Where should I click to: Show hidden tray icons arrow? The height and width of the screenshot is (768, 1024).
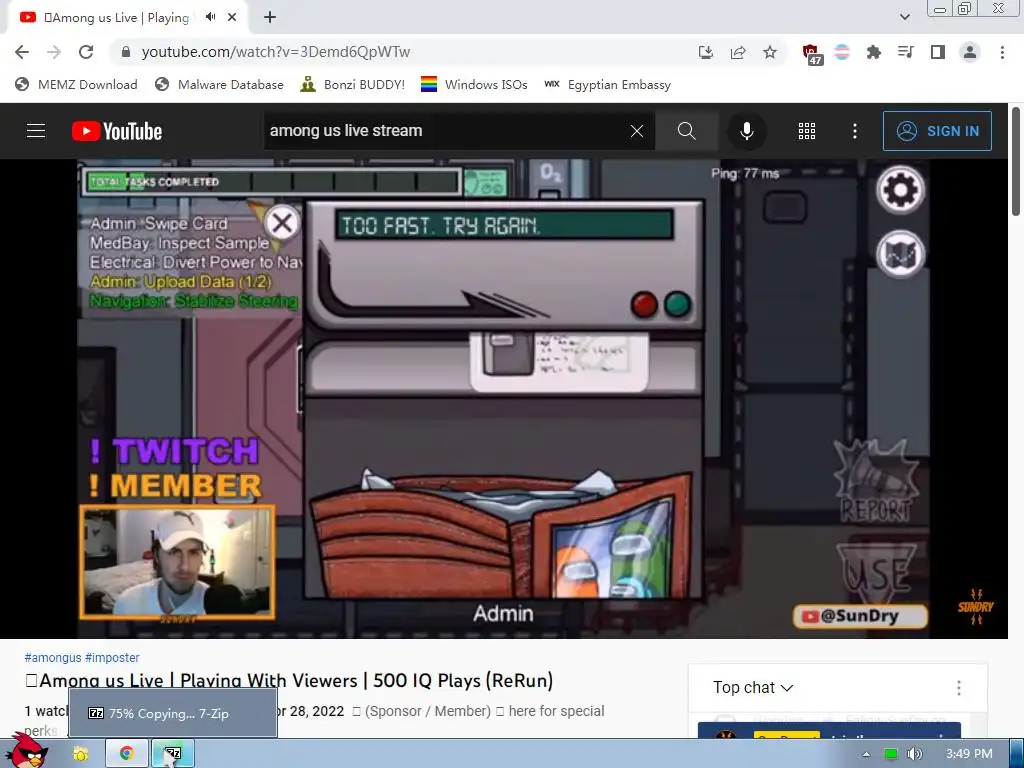click(866, 754)
